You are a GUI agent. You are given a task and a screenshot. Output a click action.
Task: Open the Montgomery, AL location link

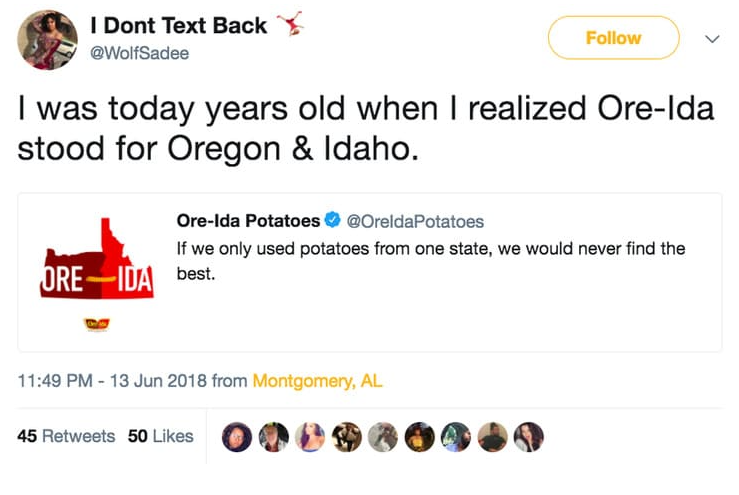(317, 381)
